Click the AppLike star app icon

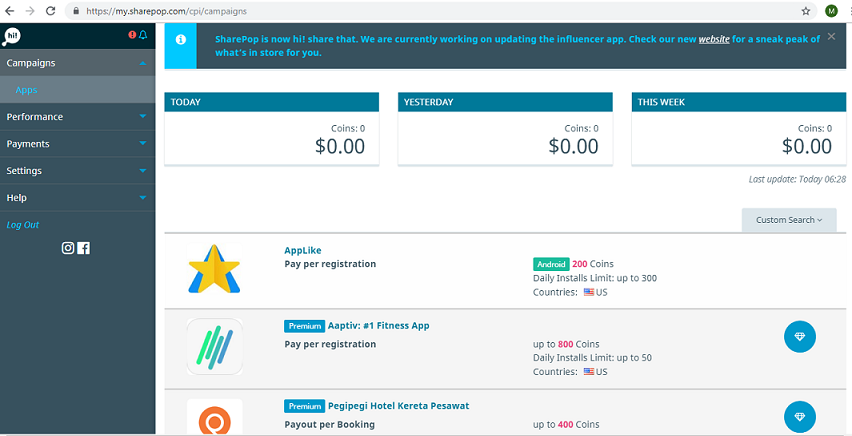click(x=214, y=269)
